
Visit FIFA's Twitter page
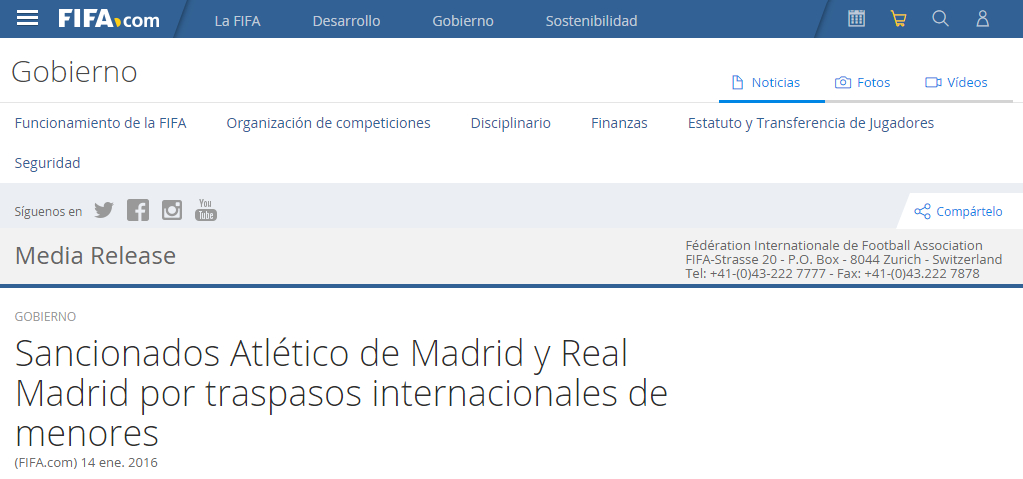click(104, 210)
